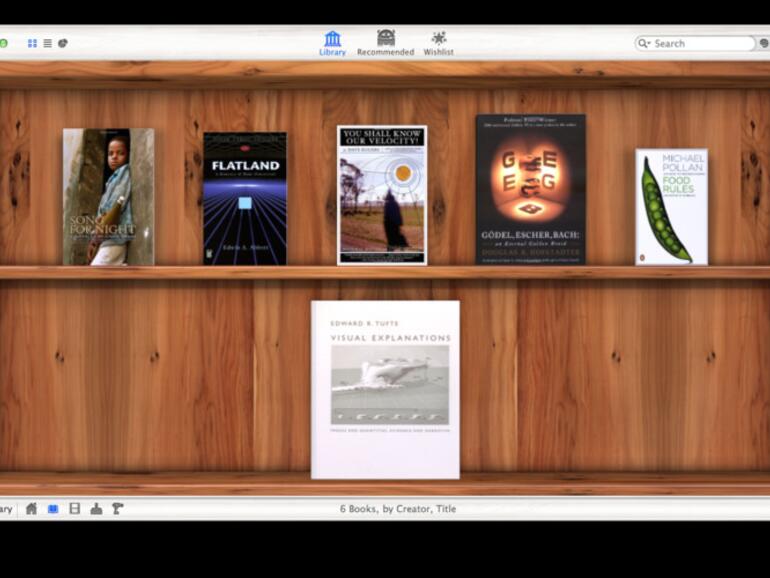Expand the search magnifier dropdown
The width and height of the screenshot is (770, 578).
tap(646, 44)
